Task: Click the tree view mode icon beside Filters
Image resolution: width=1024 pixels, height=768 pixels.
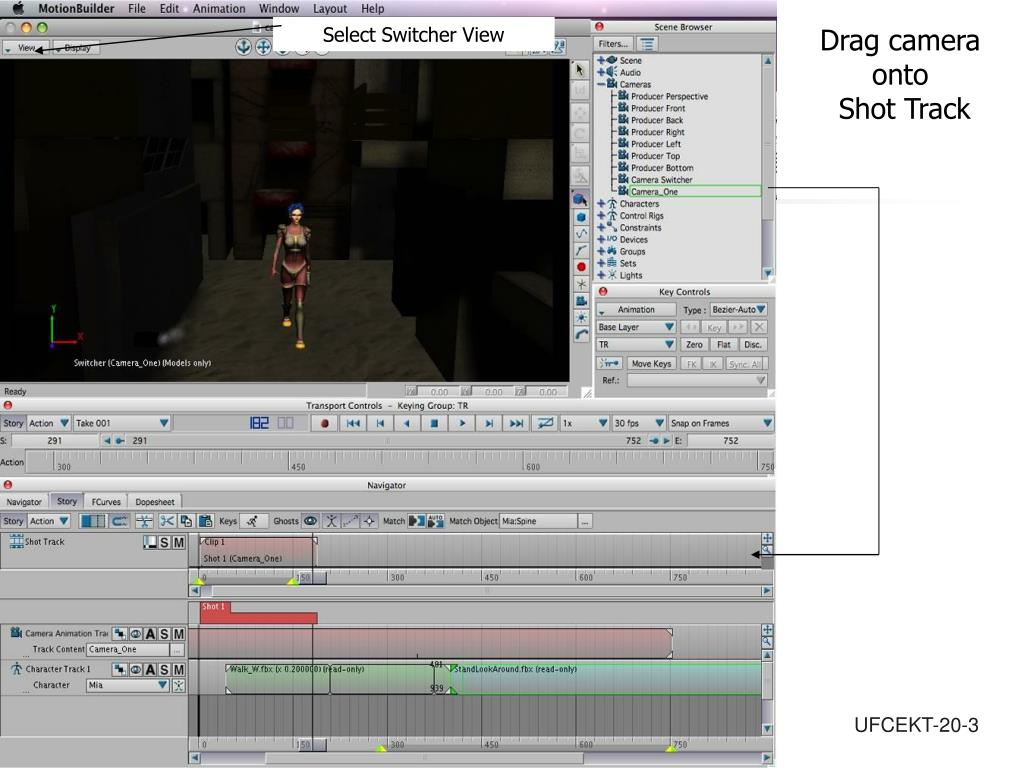Action: coord(647,44)
